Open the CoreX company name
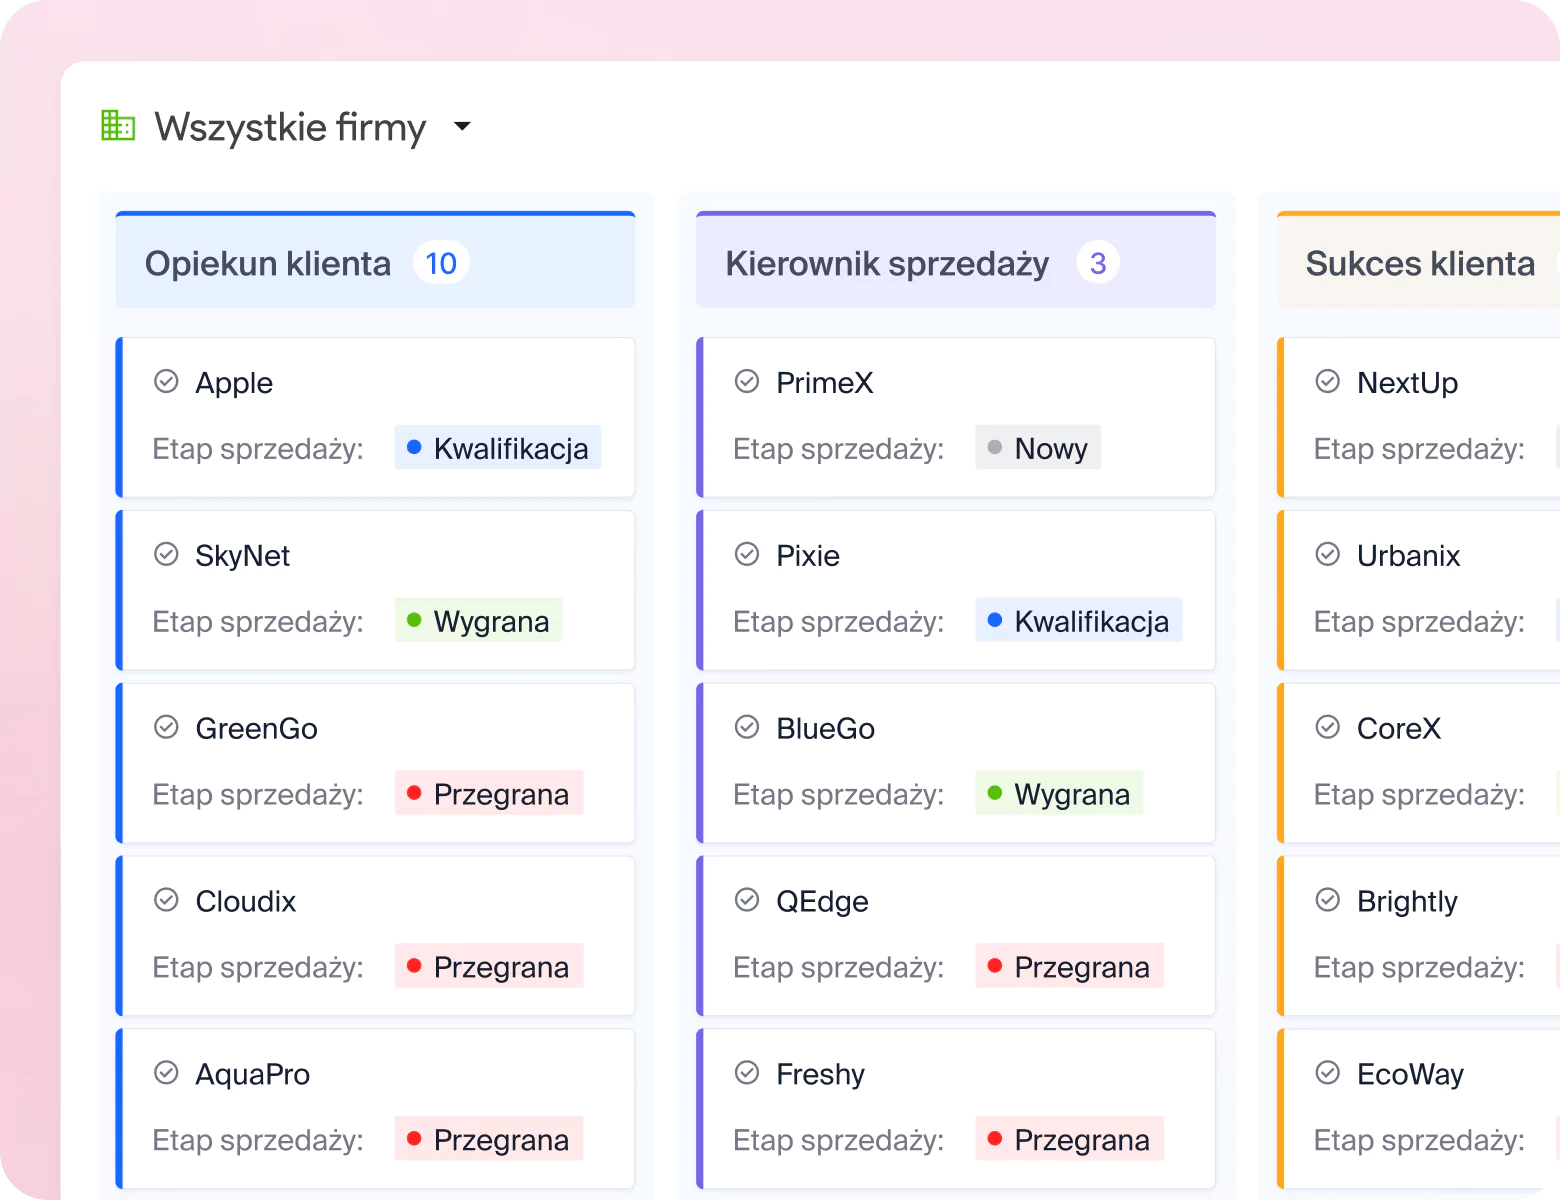Viewport: 1560px width, 1200px height. pos(1399,728)
